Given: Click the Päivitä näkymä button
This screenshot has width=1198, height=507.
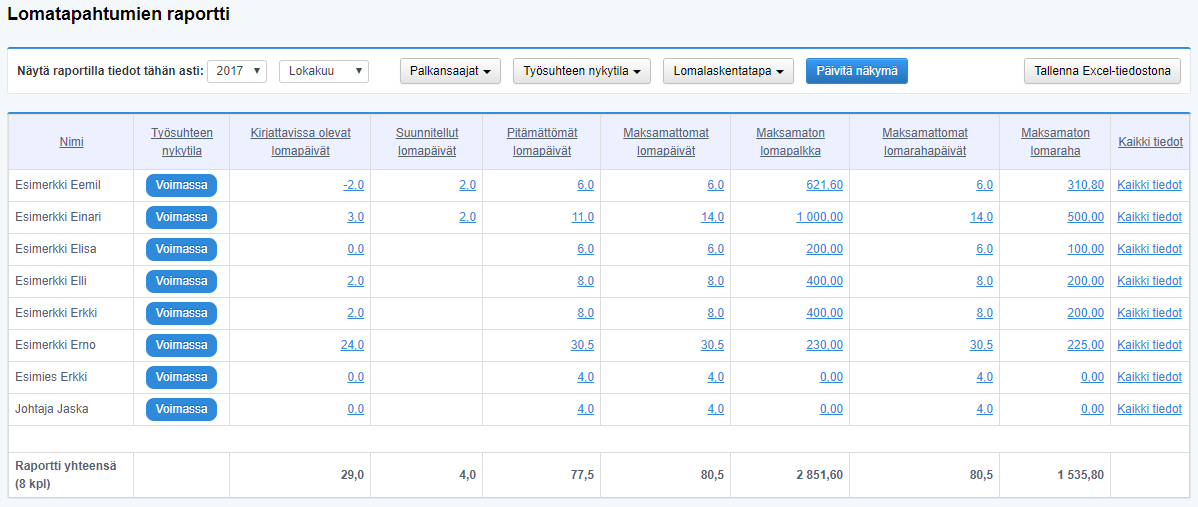Looking at the screenshot, I should [x=857, y=71].
